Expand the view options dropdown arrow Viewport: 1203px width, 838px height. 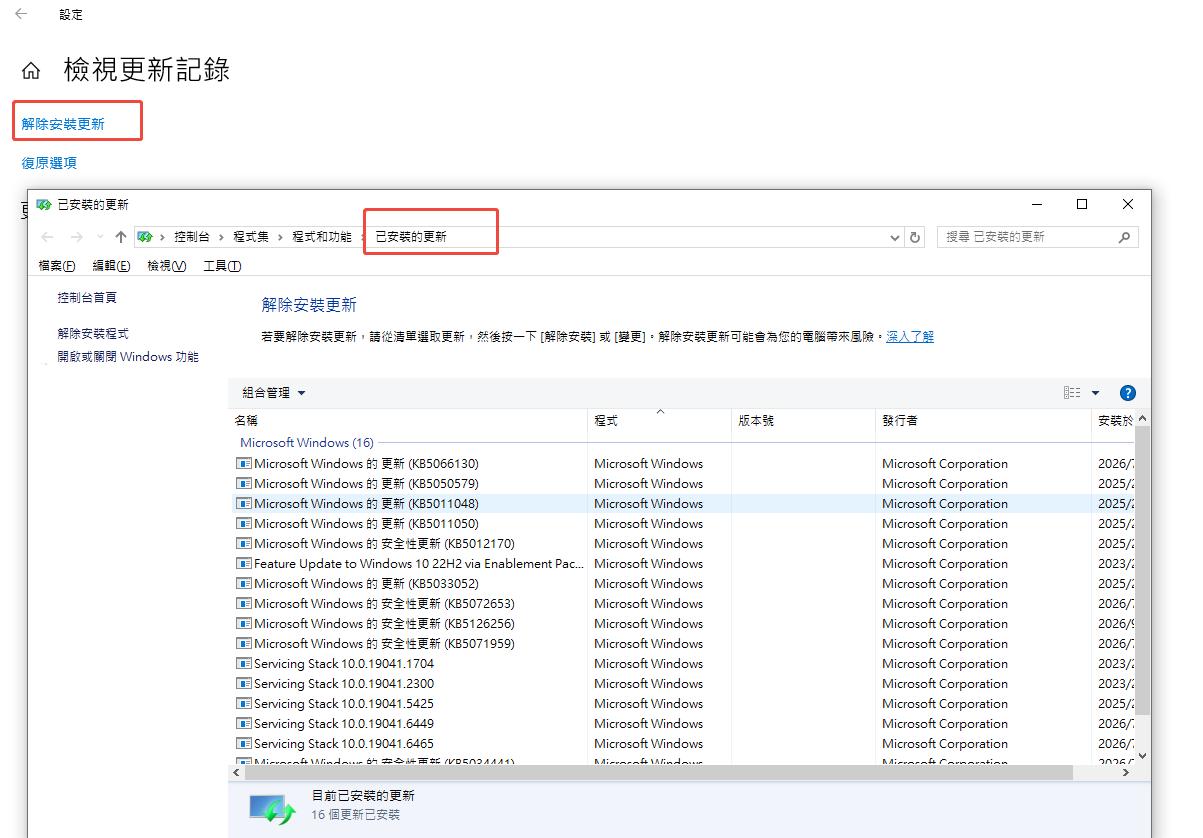[1095, 393]
